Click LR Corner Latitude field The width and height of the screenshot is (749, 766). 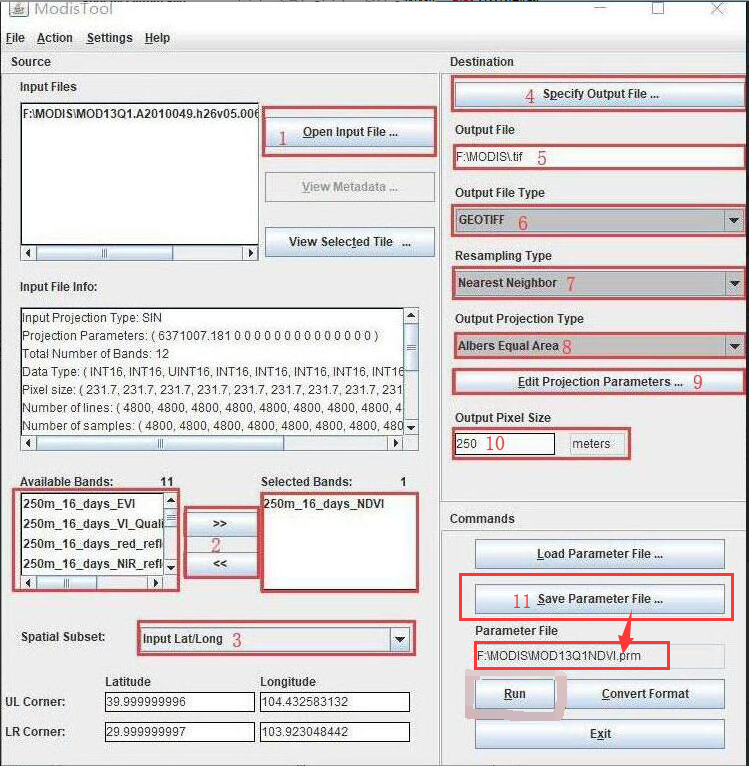click(180, 732)
